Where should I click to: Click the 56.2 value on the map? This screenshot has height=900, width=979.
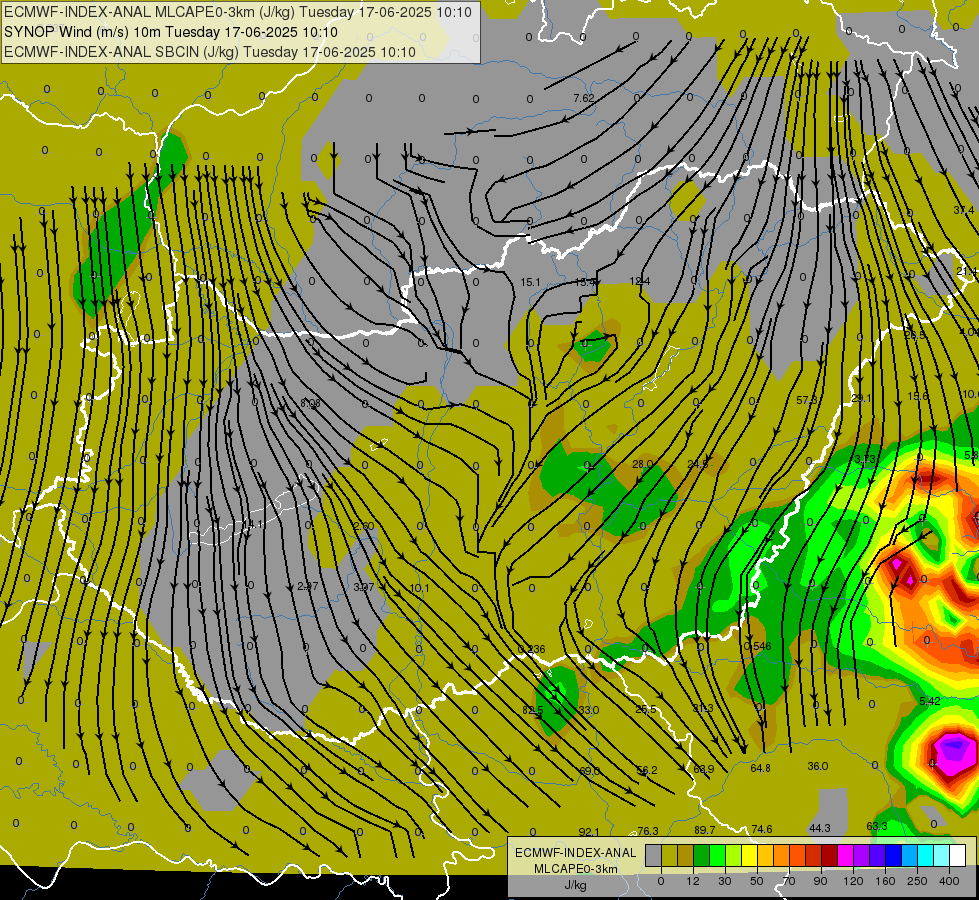pyautogui.click(x=646, y=770)
